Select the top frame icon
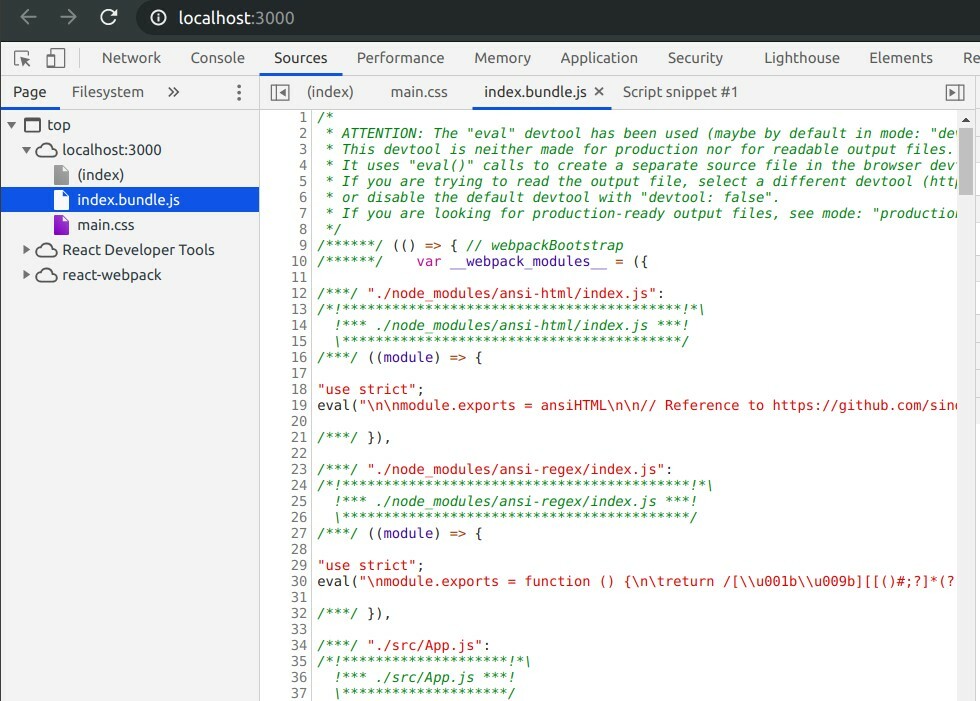This screenshot has height=701, width=980. click(32, 125)
